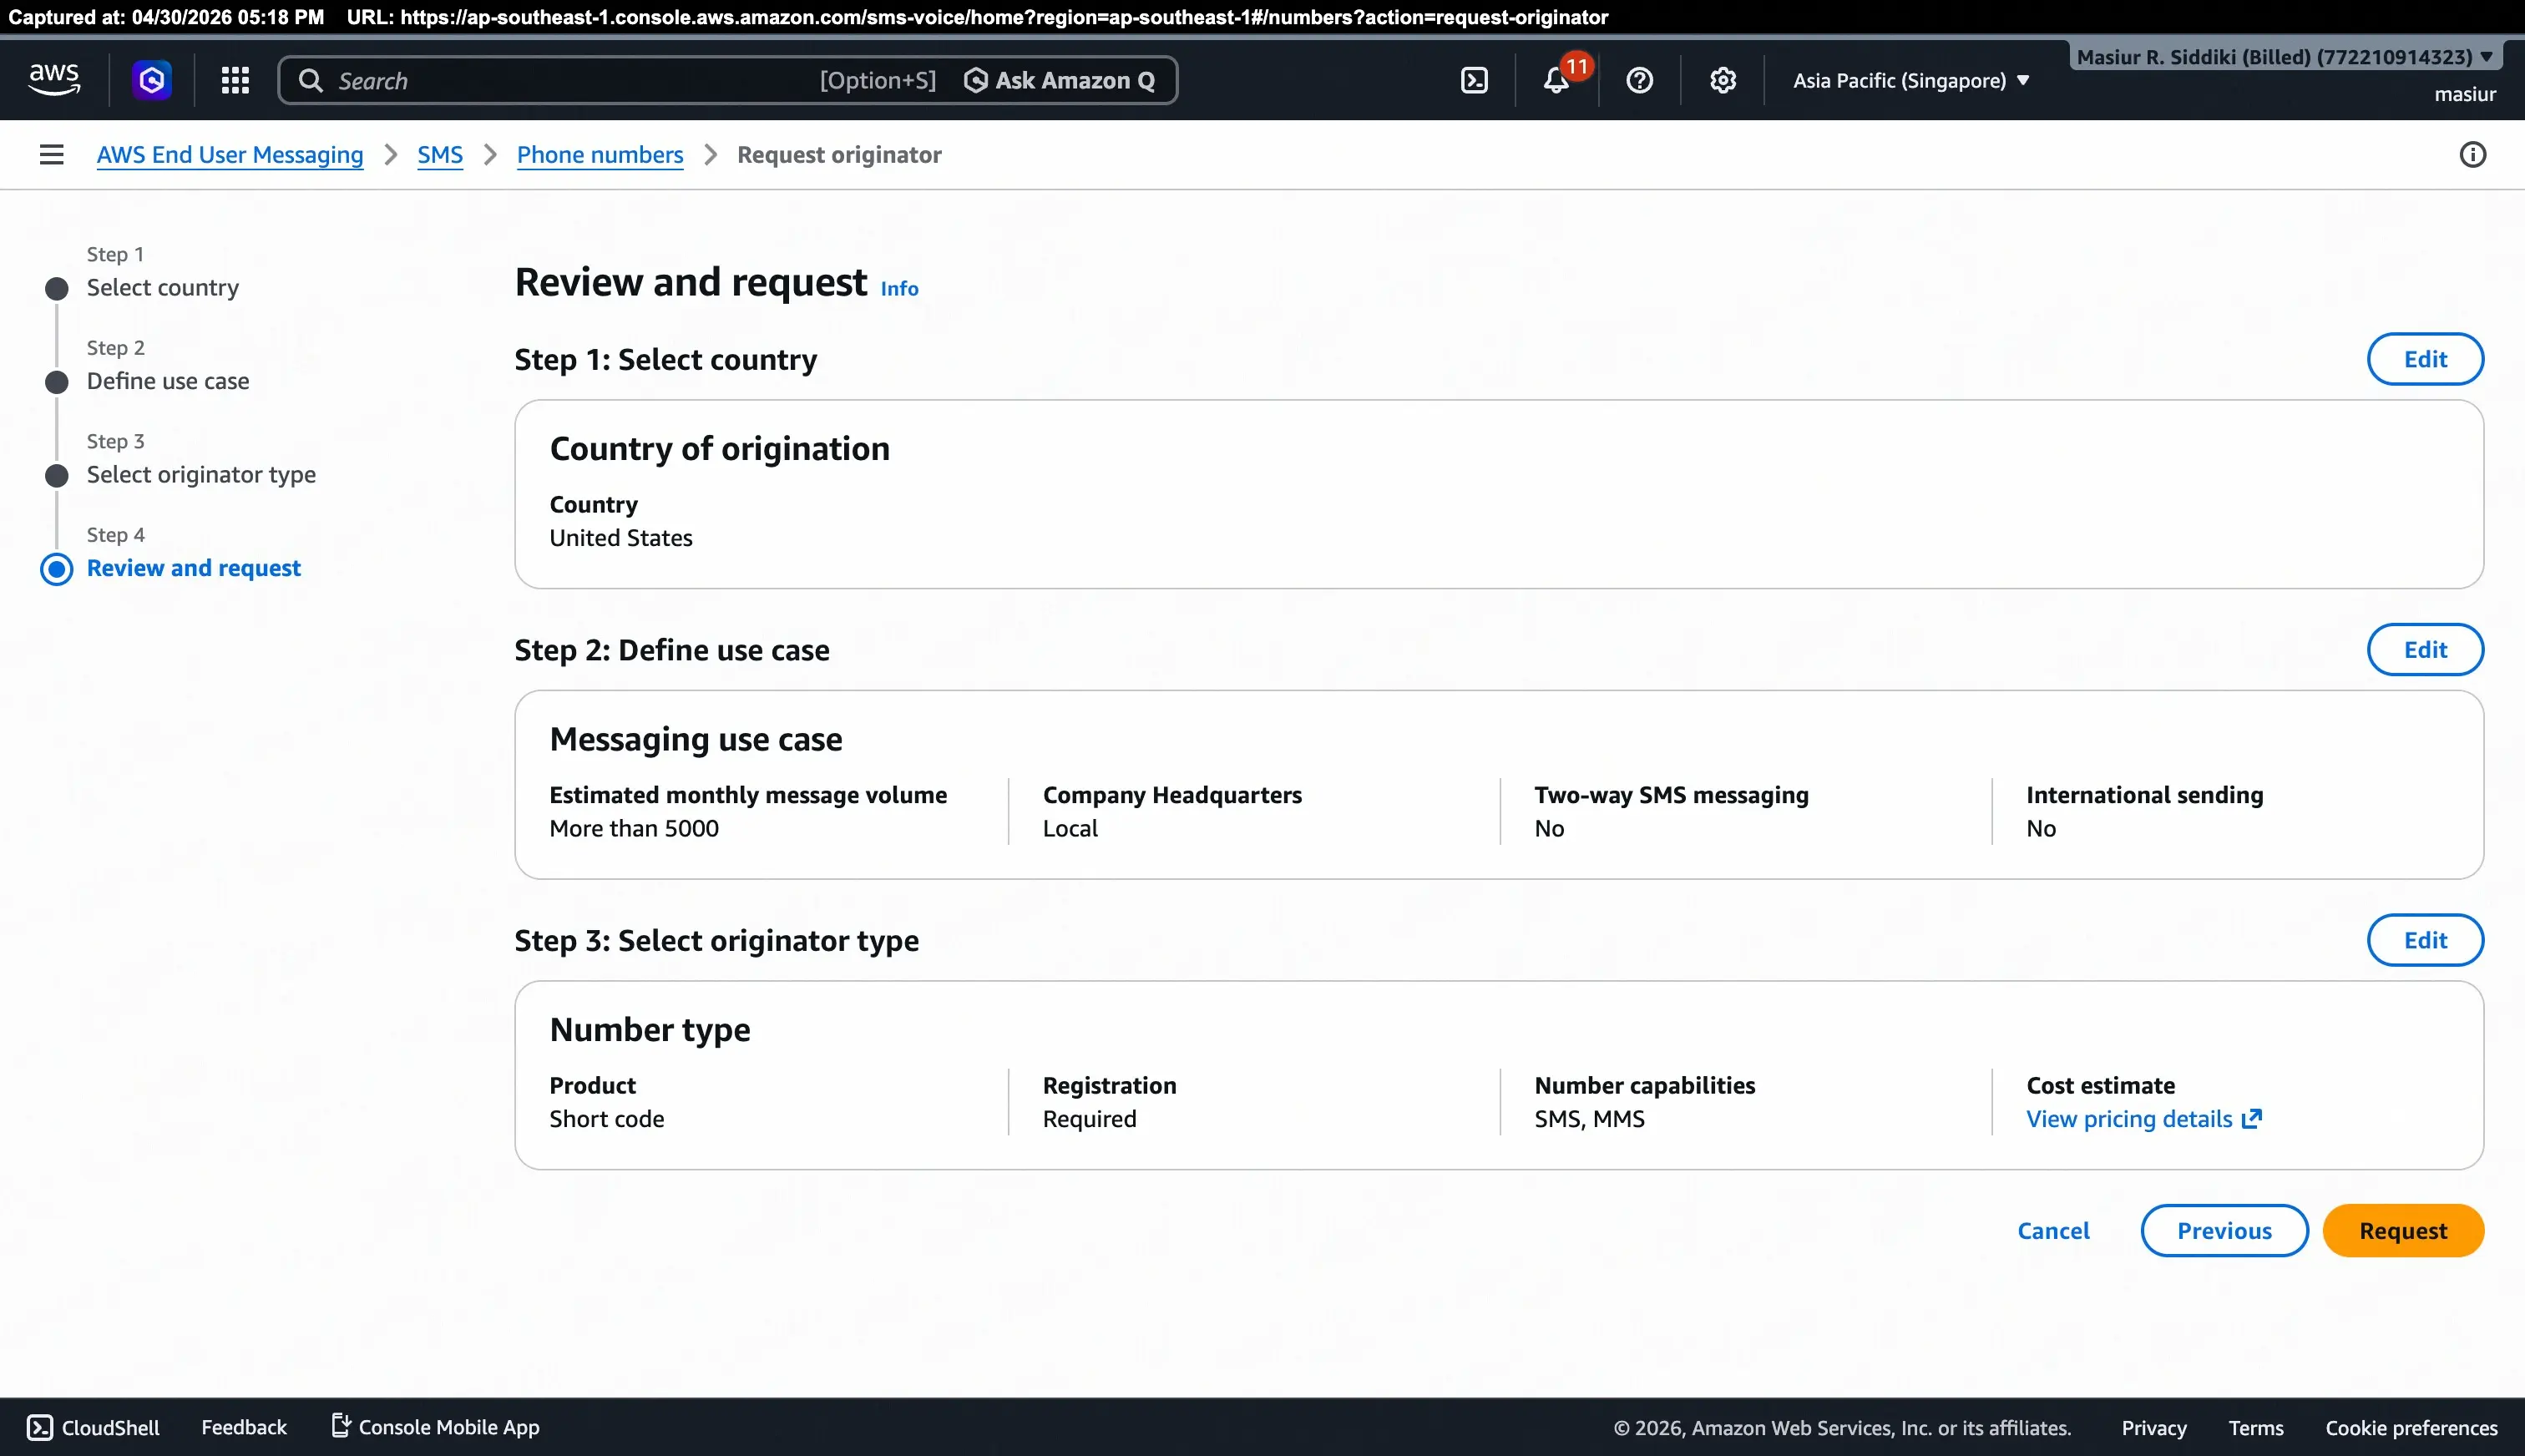Click the search magnifier icon
This screenshot has height=1456, width=2525.
pos(311,80)
